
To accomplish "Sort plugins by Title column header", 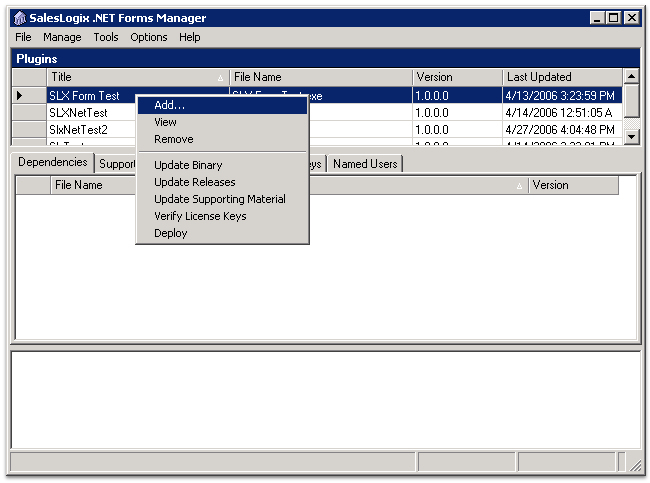I will 138,77.
